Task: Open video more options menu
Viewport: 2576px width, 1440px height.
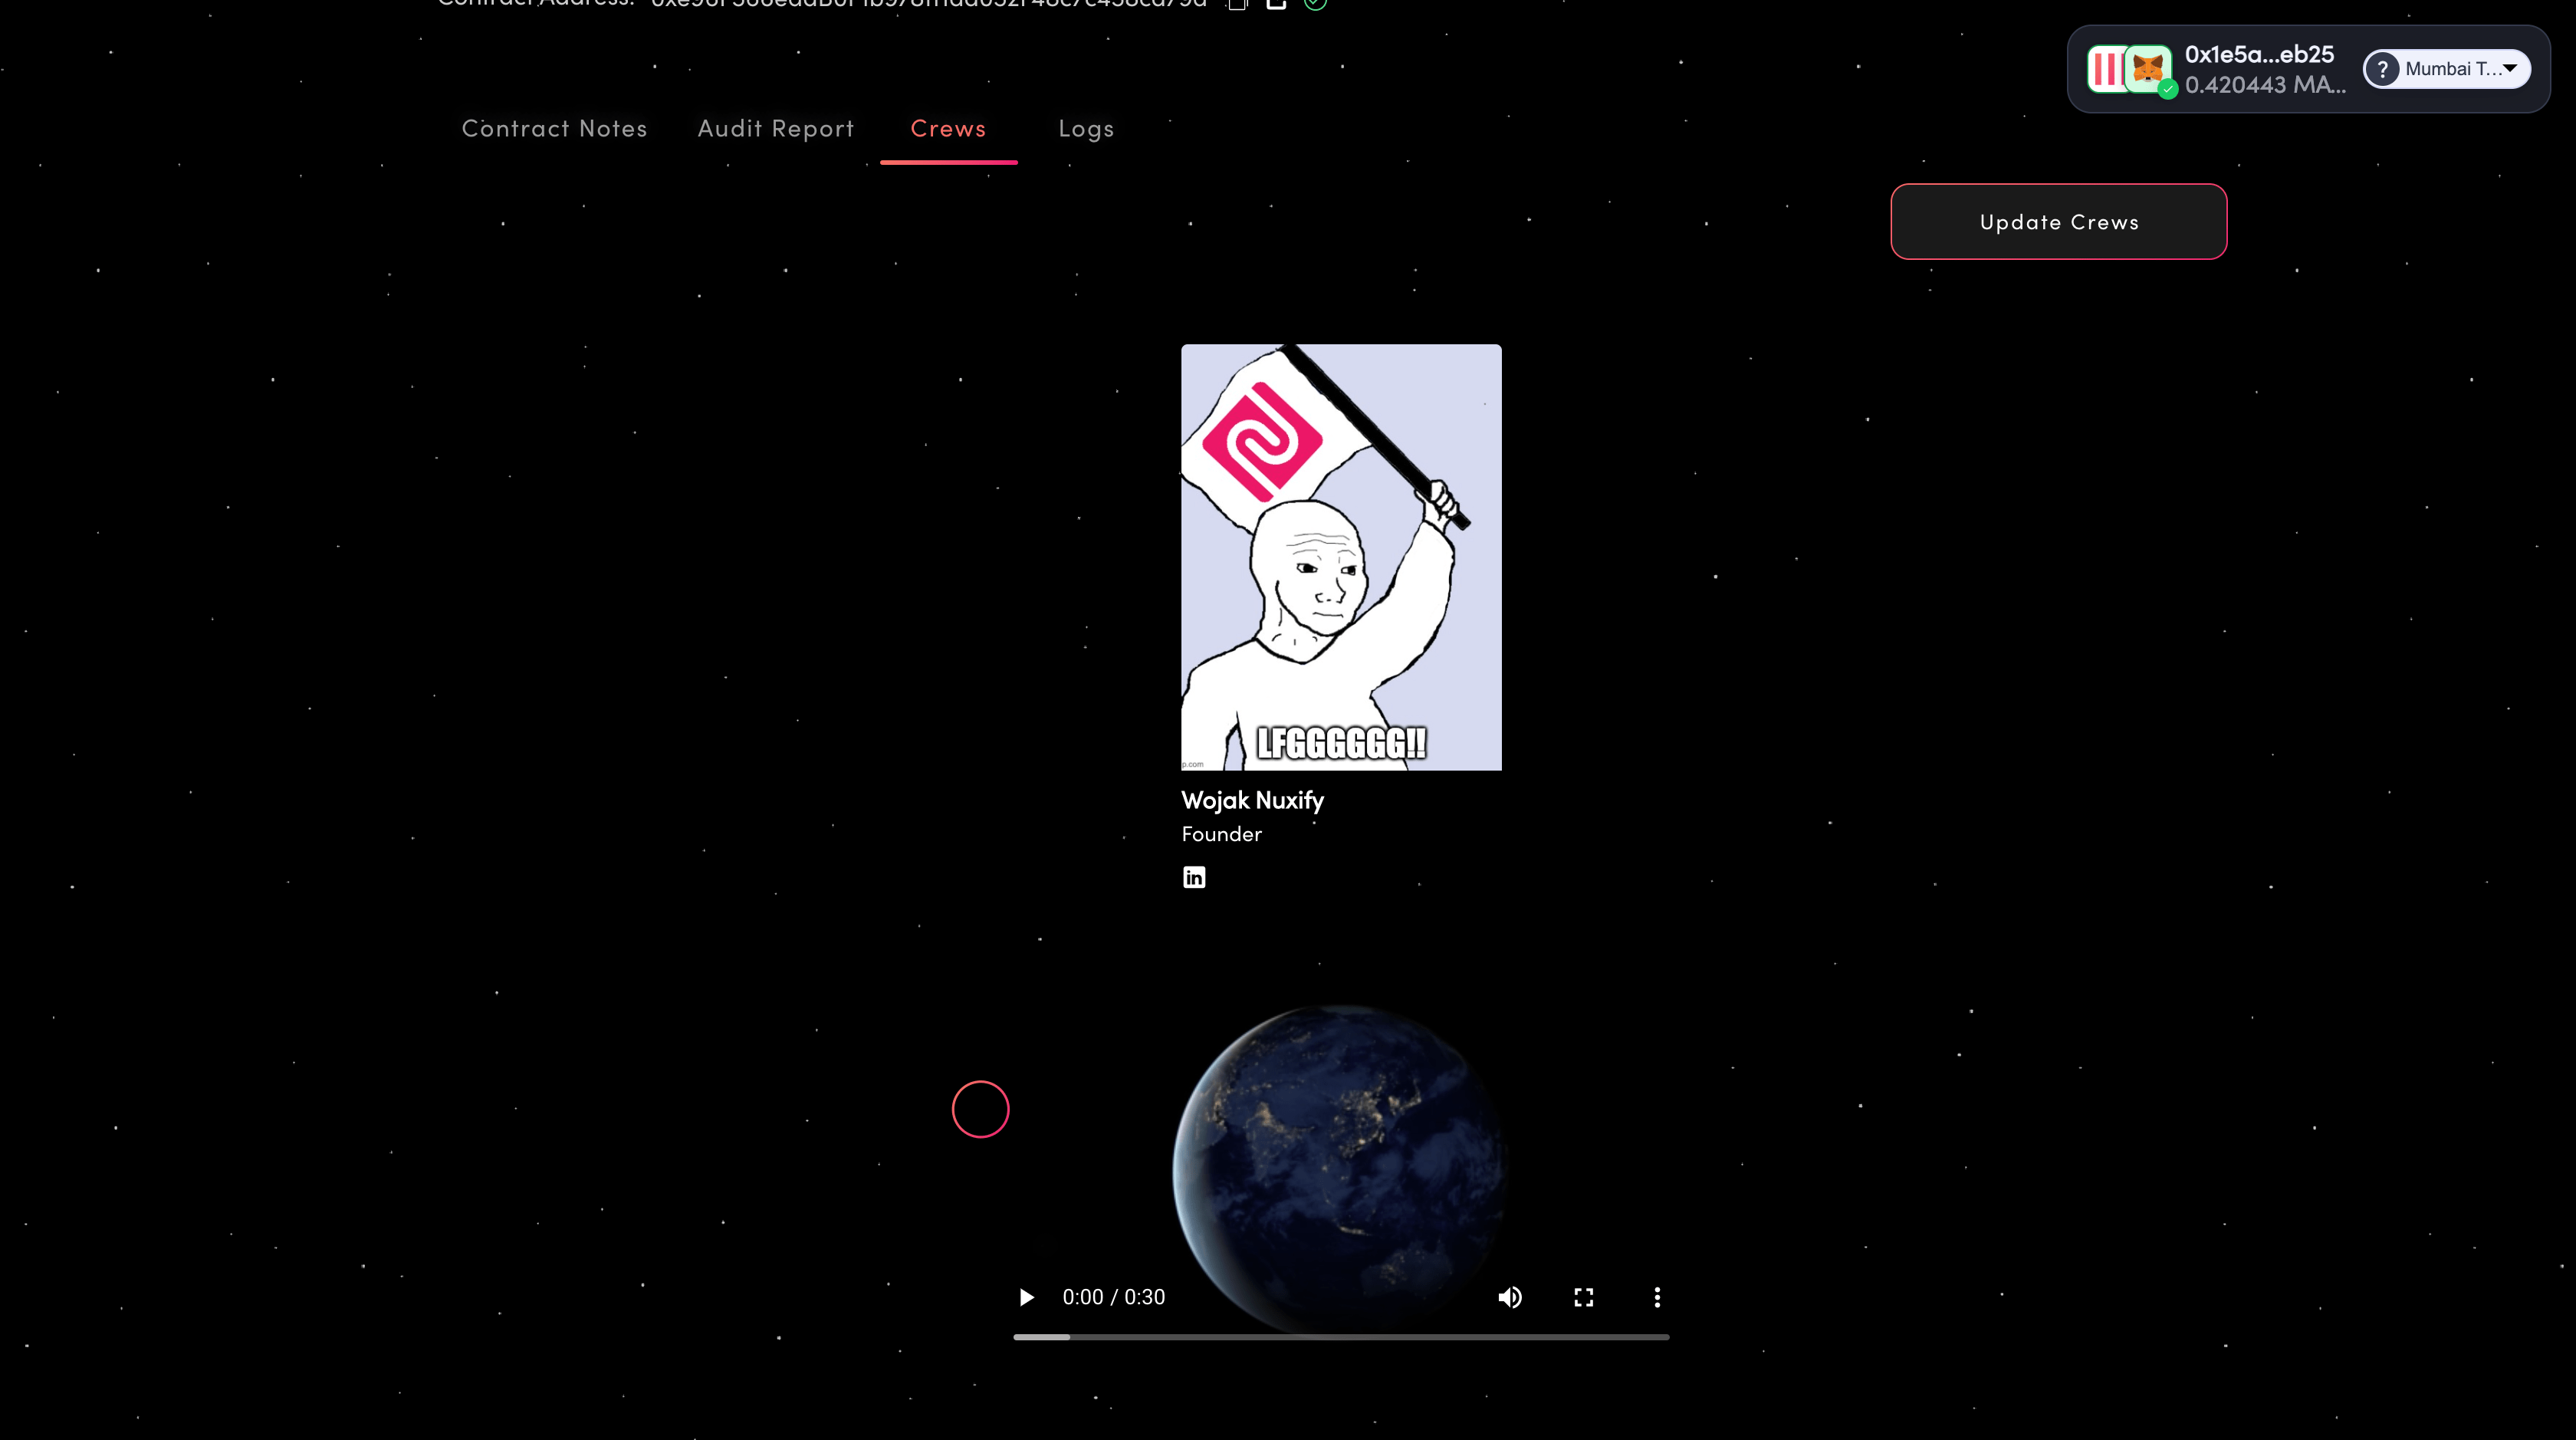Action: (x=1657, y=1297)
